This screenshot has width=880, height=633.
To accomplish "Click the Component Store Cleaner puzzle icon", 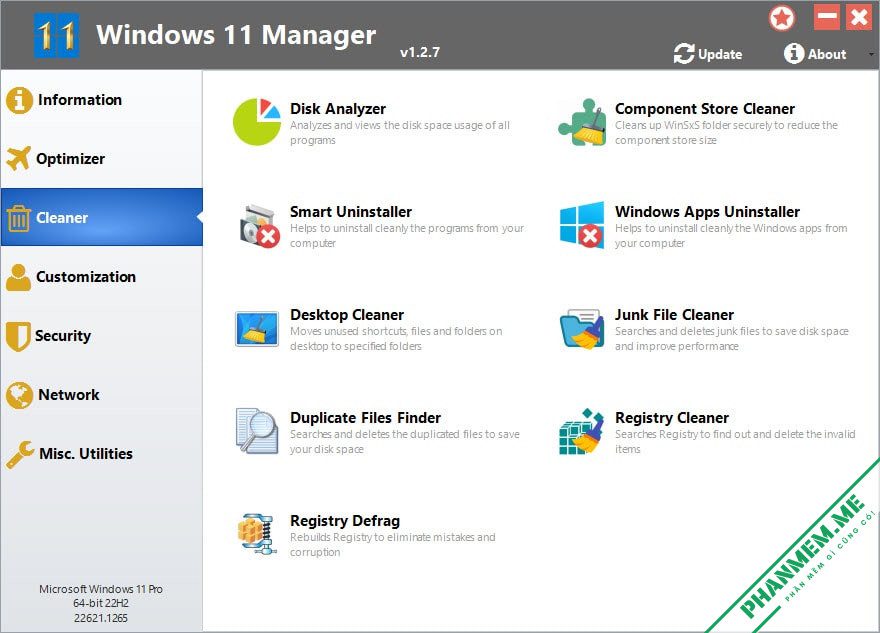I will pos(582,122).
